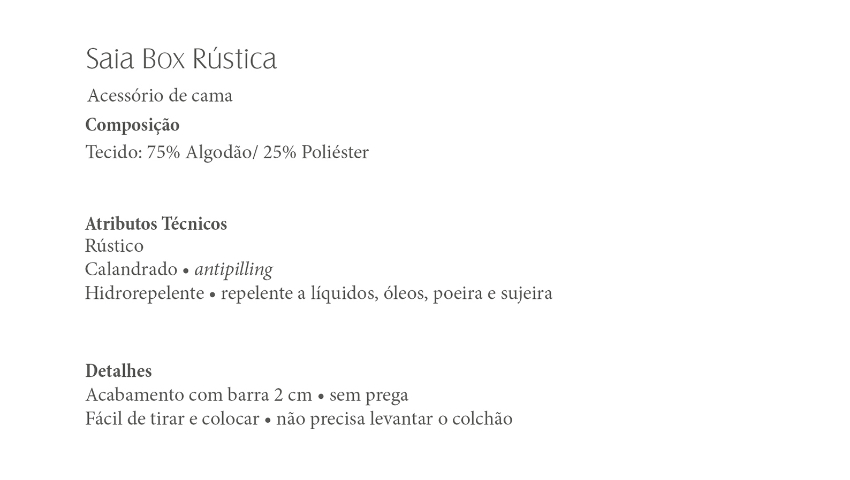This screenshot has height=480, width=850.
Task: Click the 'Rústico' attribute line
Action: (114, 246)
